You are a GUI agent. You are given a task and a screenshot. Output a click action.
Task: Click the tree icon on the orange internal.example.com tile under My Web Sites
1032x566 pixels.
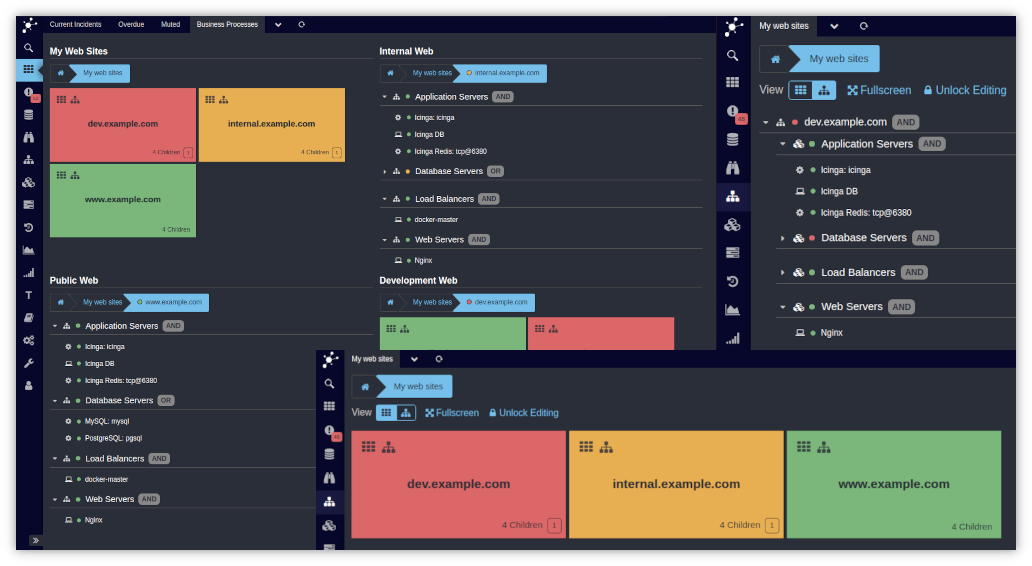coord(224,100)
